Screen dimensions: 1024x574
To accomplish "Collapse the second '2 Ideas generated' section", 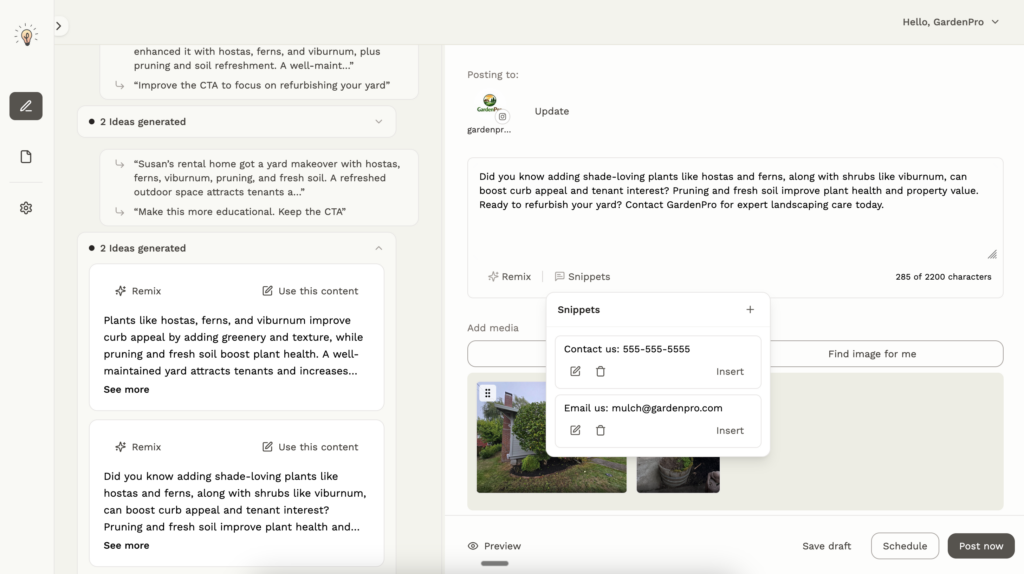I will [x=378, y=248].
